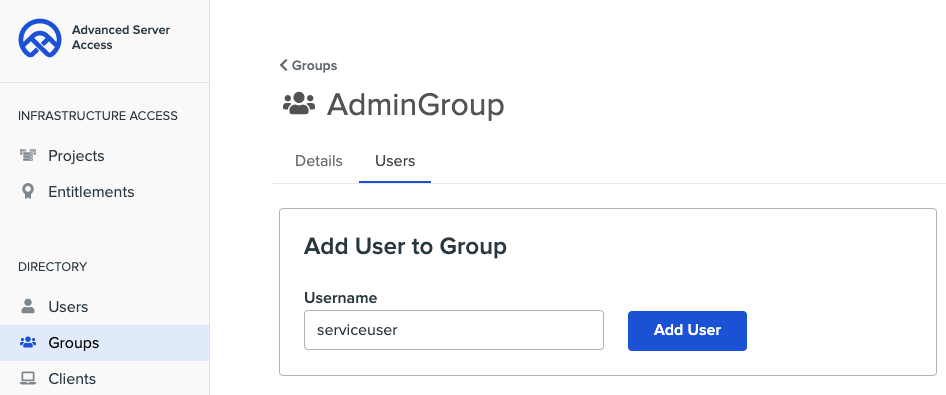This screenshot has height=395, width=946.
Task: Click the AdminGroup heading
Action: [x=416, y=105]
